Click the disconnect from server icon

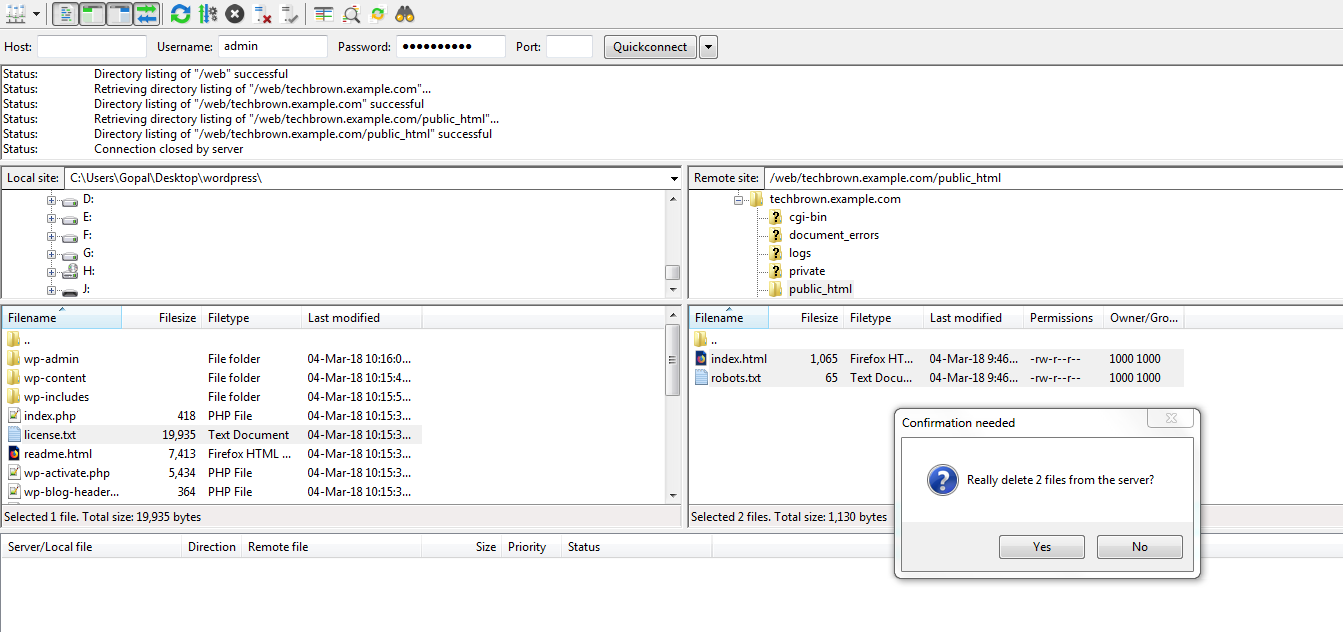click(x=263, y=14)
